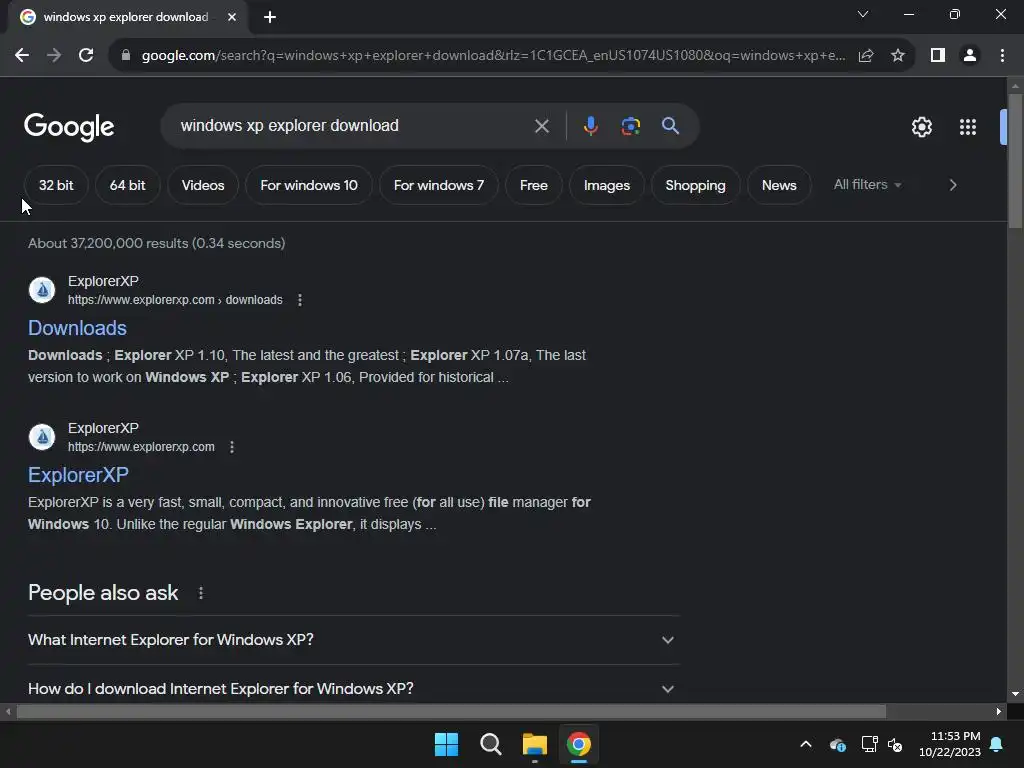Screen dimensions: 1024x768
Task: Search by image with Google Lens
Action: (x=630, y=126)
